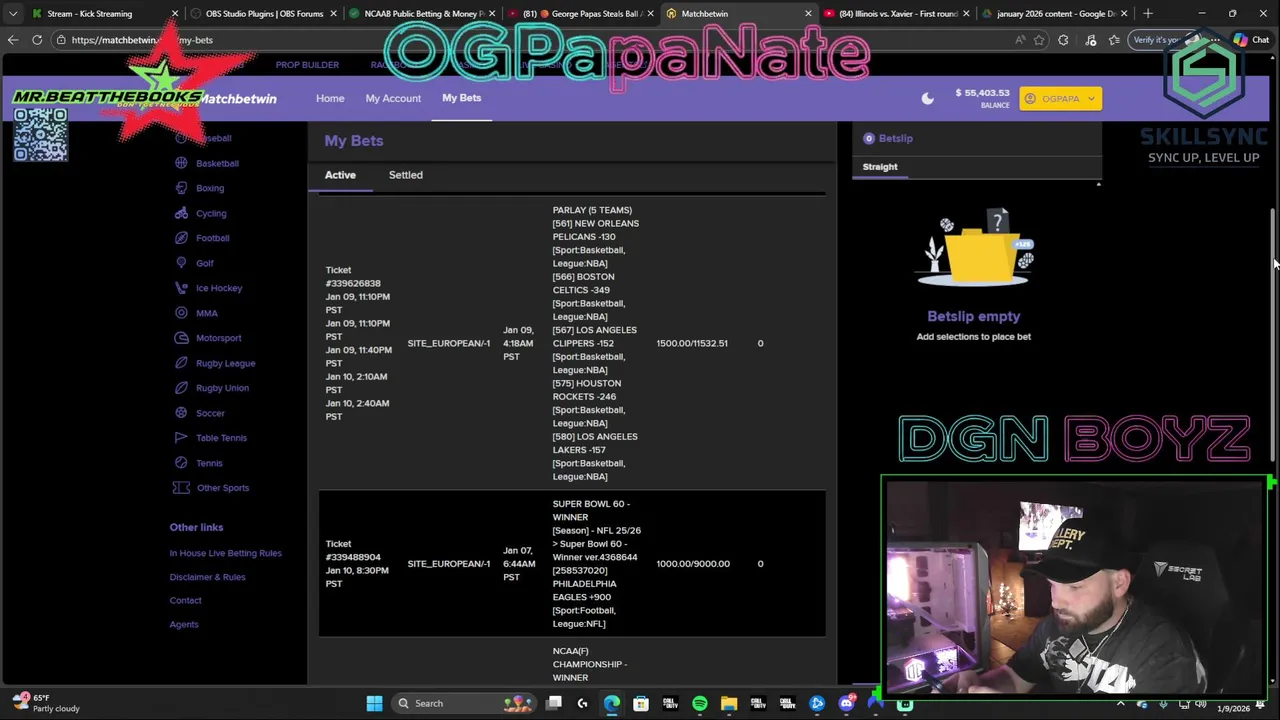This screenshot has width=1280, height=720.
Task: Select the Motorsport icon in sidebar
Action: 181,338
